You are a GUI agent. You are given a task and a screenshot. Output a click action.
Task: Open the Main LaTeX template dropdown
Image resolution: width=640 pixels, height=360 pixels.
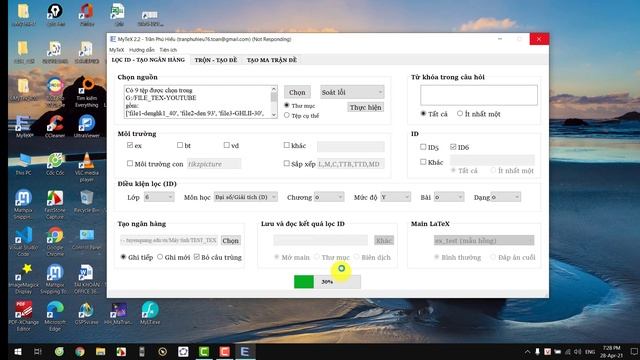pyautogui.click(x=484, y=240)
